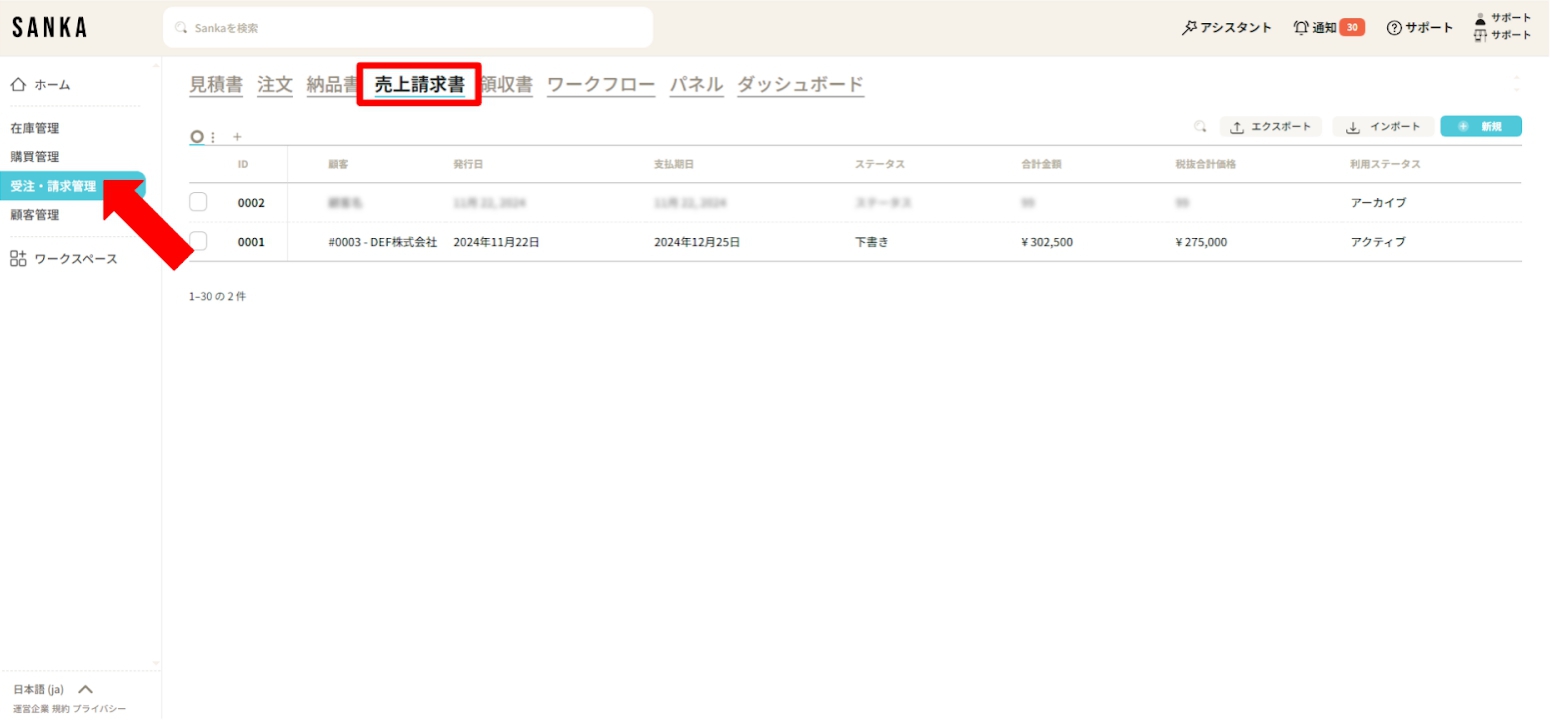Create a new invoice with 新規 button
This screenshot has height=728, width=1550.
(1480, 127)
